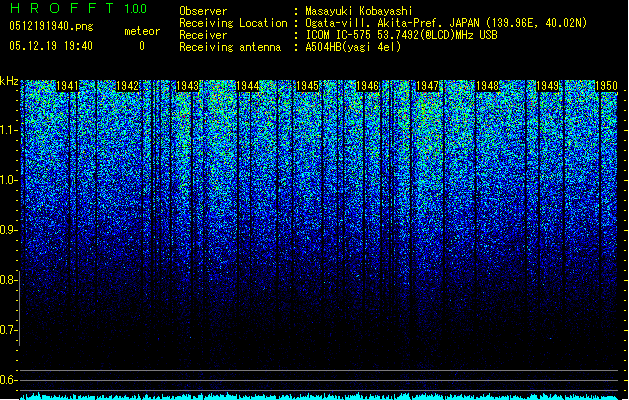The width and height of the screenshot is (629, 400).
Task: Click the 1946 time marker
Action: tap(367, 86)
